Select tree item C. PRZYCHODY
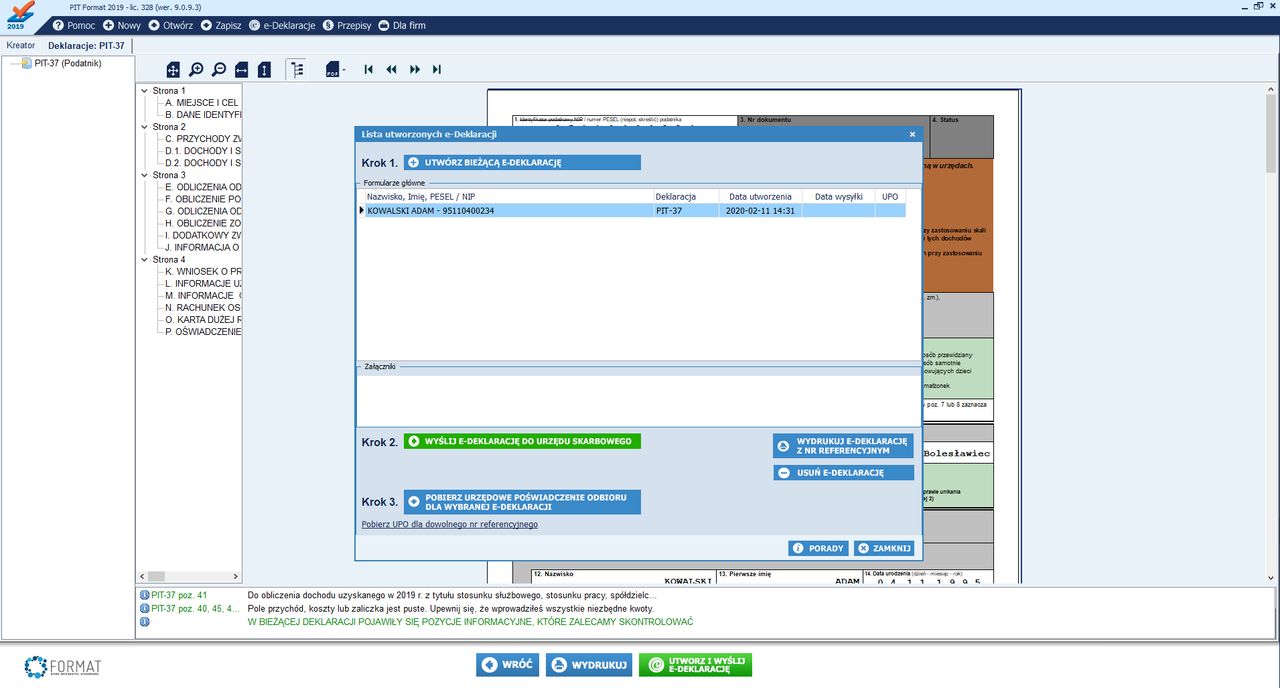Screen dimensions: 1280x688 (x=203, y=139)
